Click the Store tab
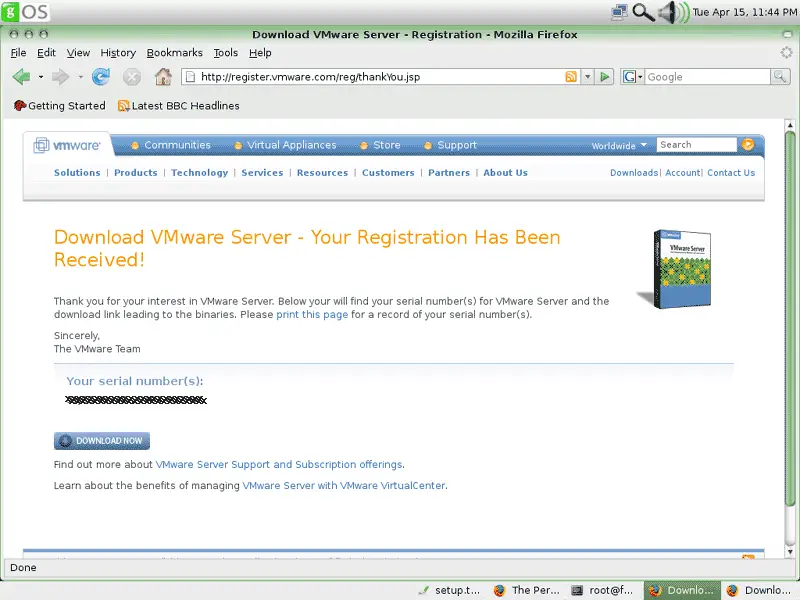The image size is (800, 600). (380, 145)
